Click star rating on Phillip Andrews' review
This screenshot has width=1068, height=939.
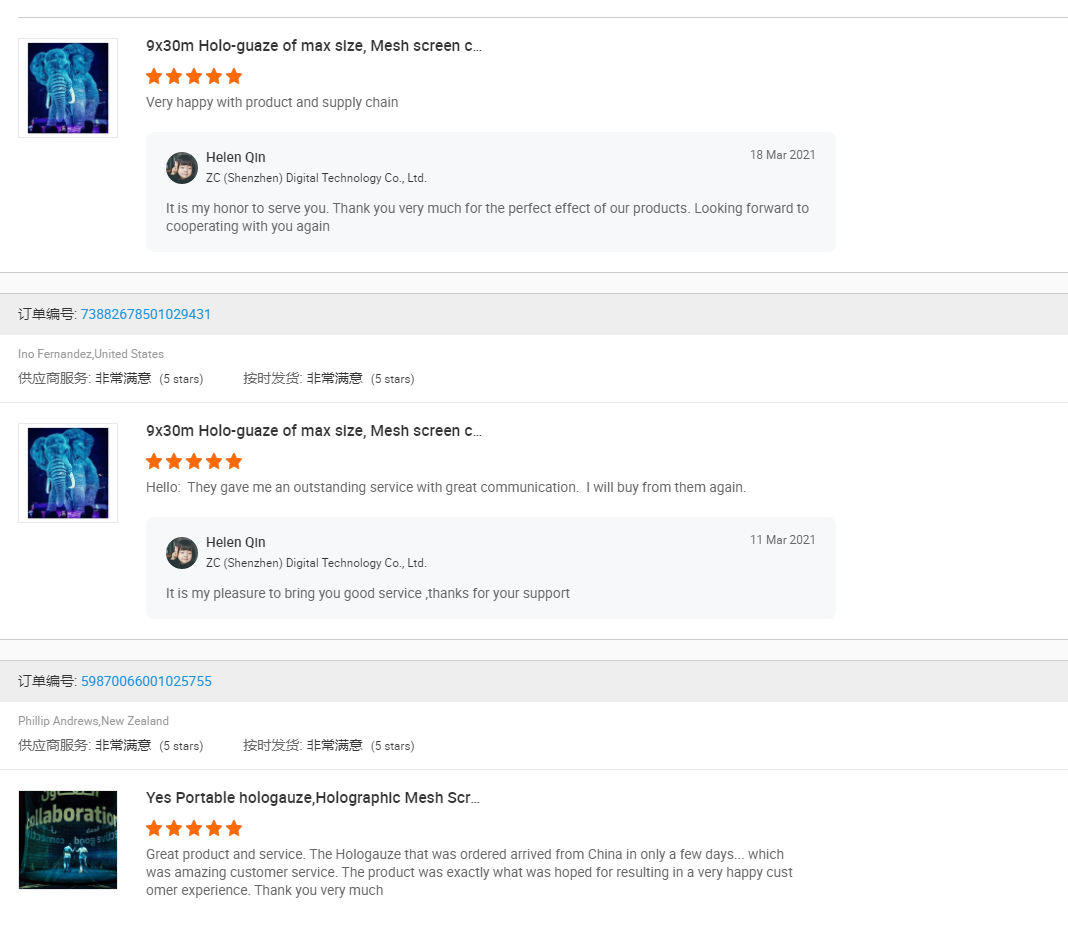pyautogui.click(x=194, y=828)
